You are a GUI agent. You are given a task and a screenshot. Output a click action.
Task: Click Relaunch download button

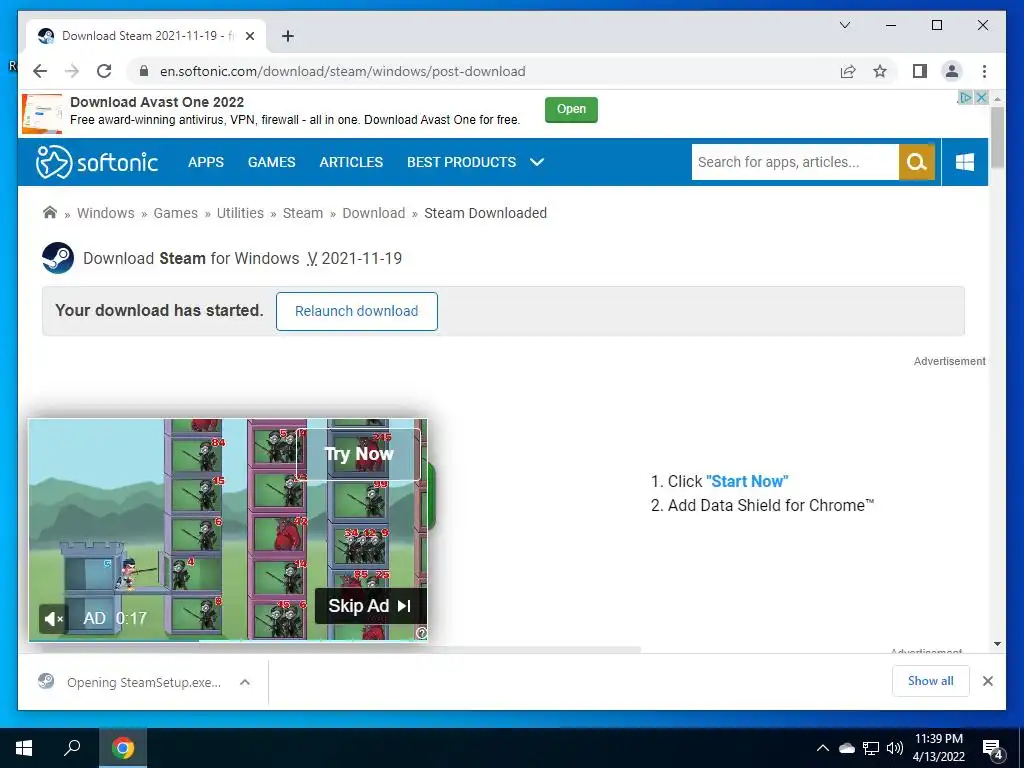click(x=357, y=312)
